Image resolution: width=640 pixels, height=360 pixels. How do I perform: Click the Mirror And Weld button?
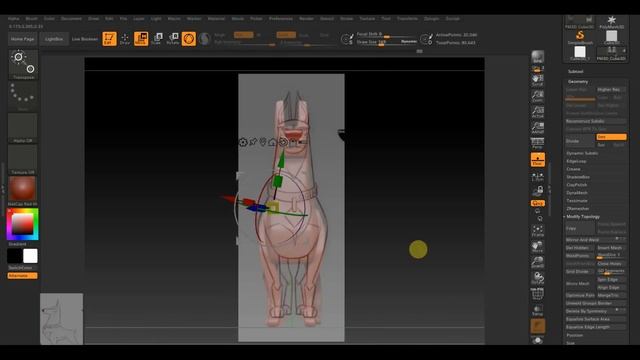pyautogui.click(x=596, y=240)
